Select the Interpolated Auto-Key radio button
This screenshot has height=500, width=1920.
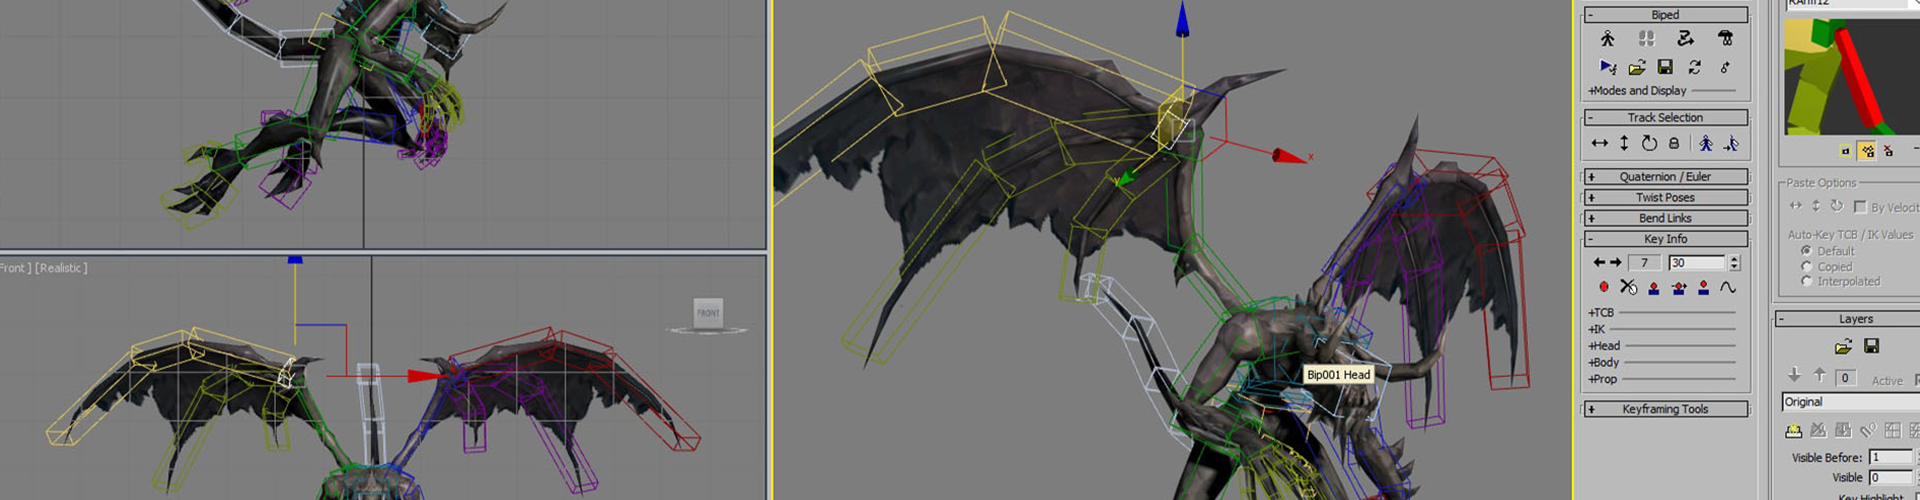point(1806,281)
